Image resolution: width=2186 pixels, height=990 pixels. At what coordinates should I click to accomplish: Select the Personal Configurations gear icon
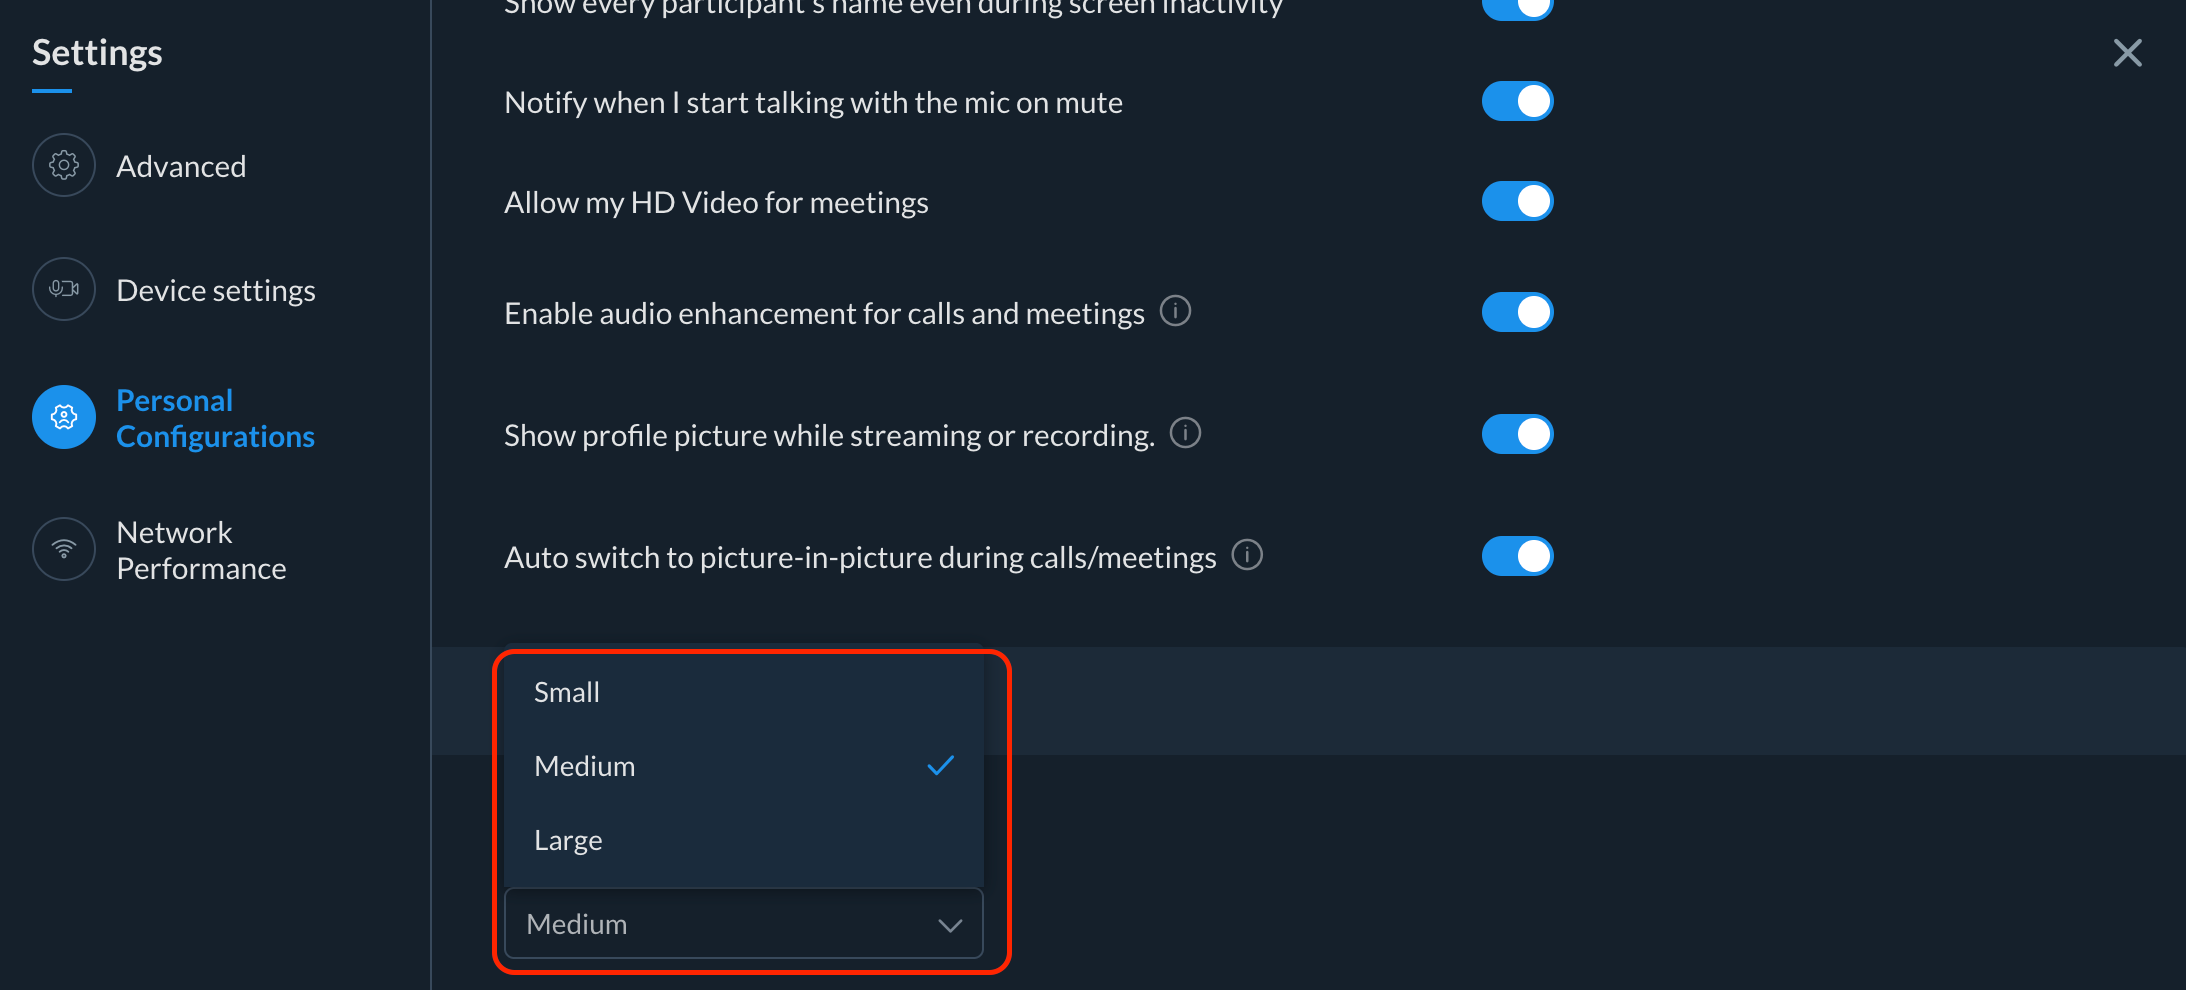point(64,417)
